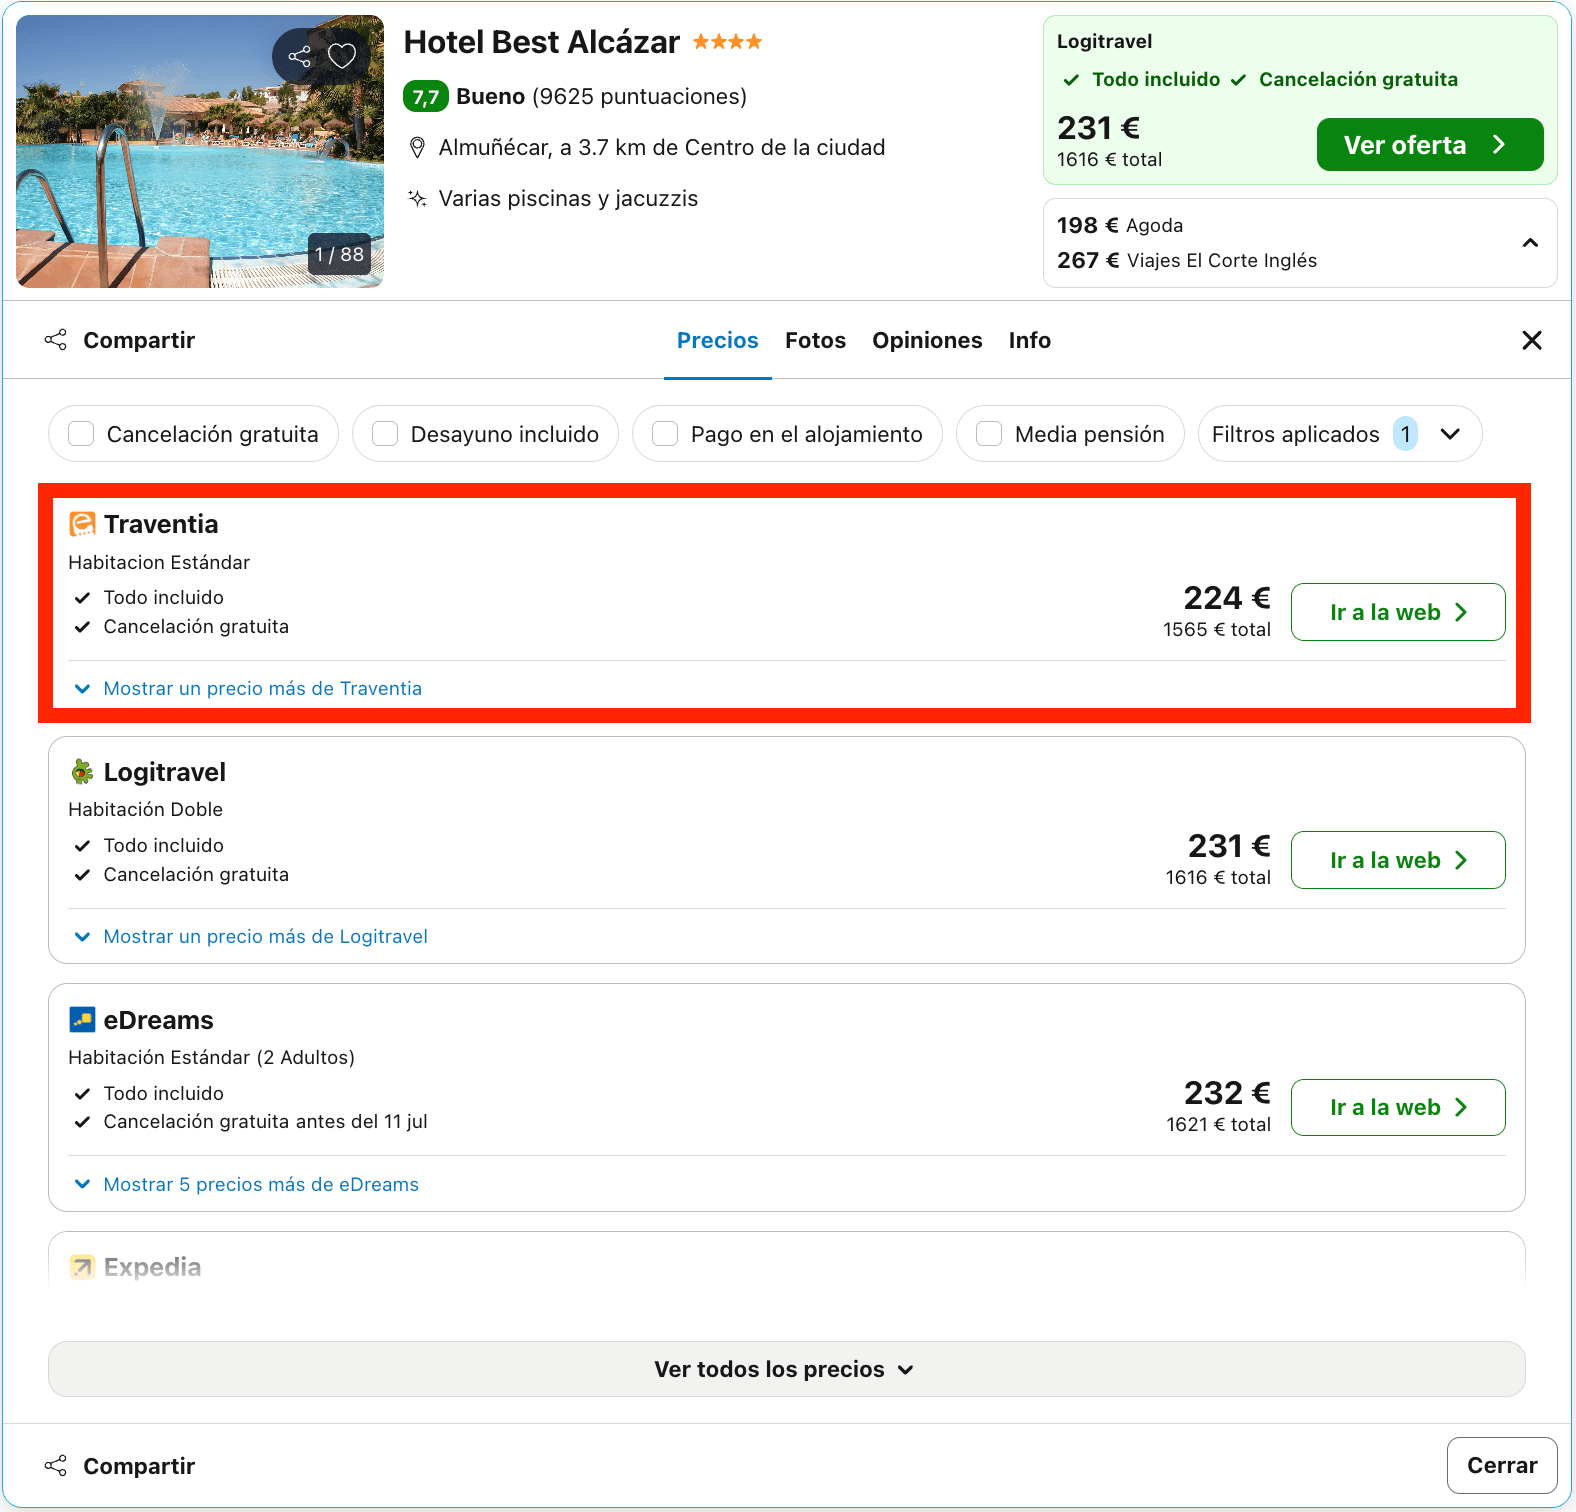Click Cancelación gratuita antes del 11 jul
The width and height of the screenshot is (1576, 1512).
(265, 1121)
